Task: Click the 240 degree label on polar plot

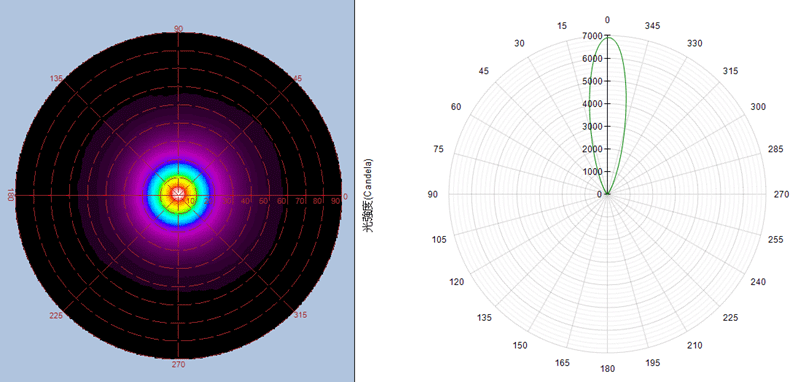Action: pyautogui.click(x=758, y=282)
